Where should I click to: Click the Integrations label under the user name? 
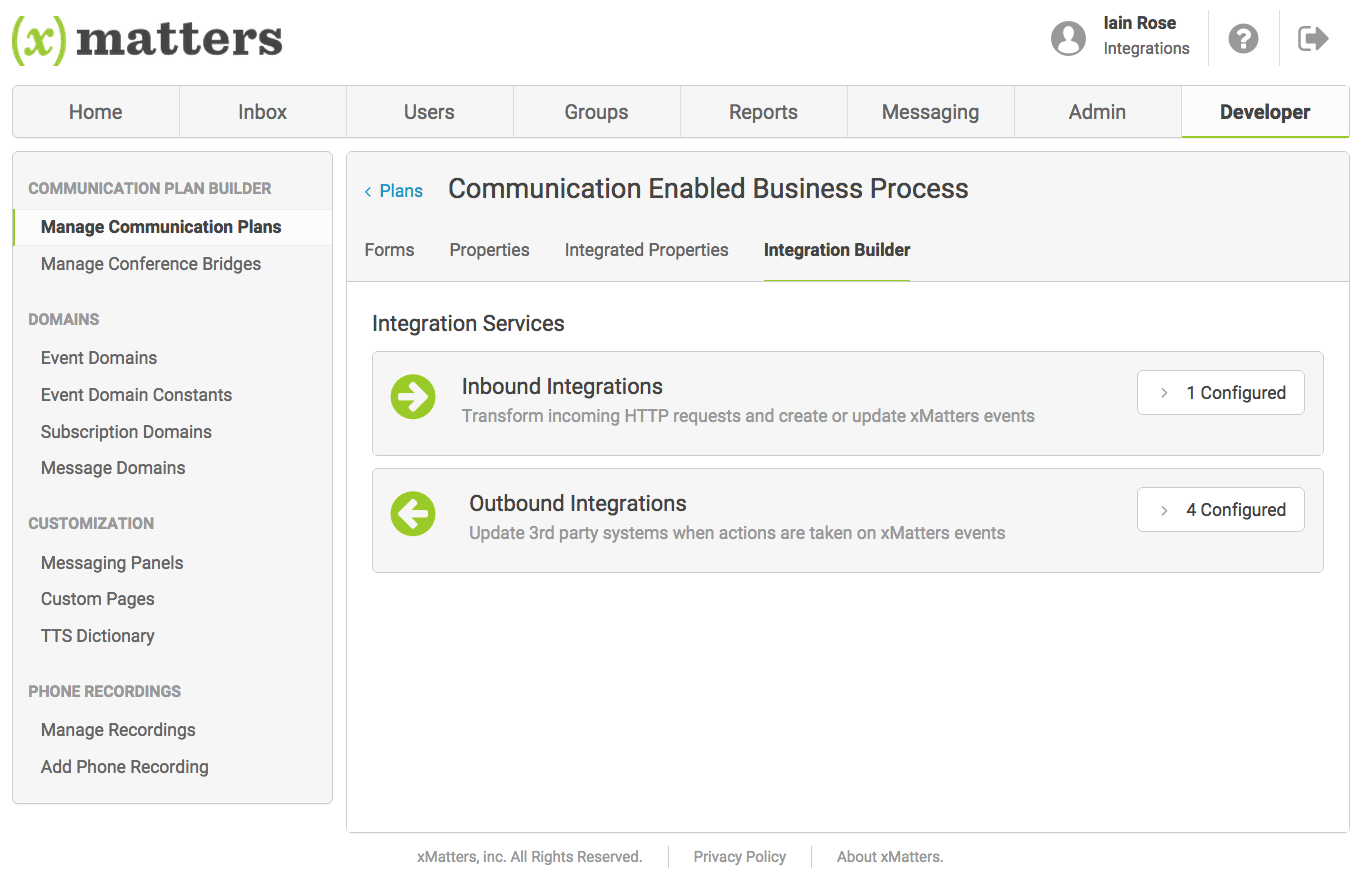coord(1146,48)
